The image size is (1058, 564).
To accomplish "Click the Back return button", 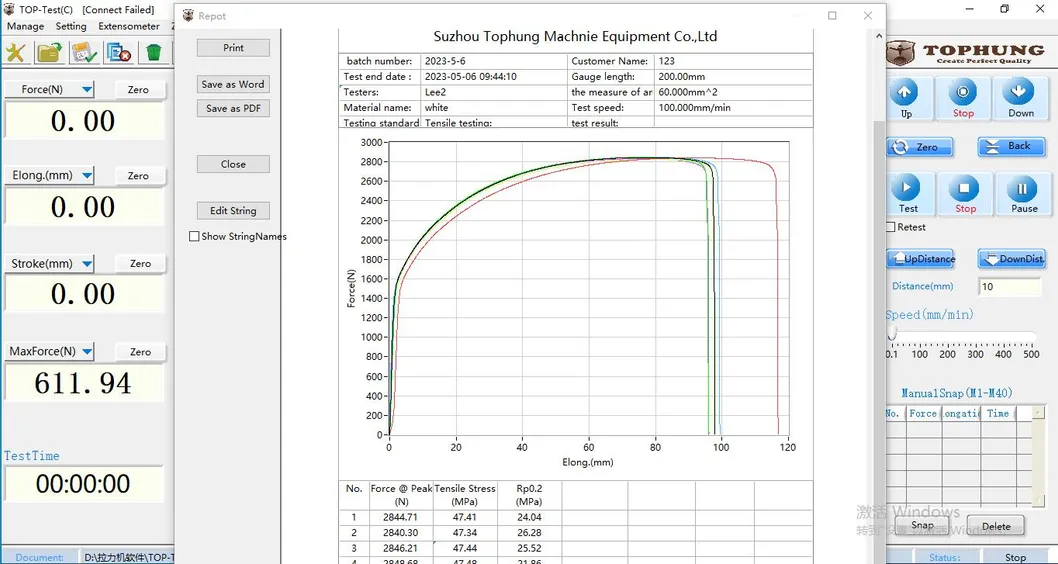I will (1011, 147).
